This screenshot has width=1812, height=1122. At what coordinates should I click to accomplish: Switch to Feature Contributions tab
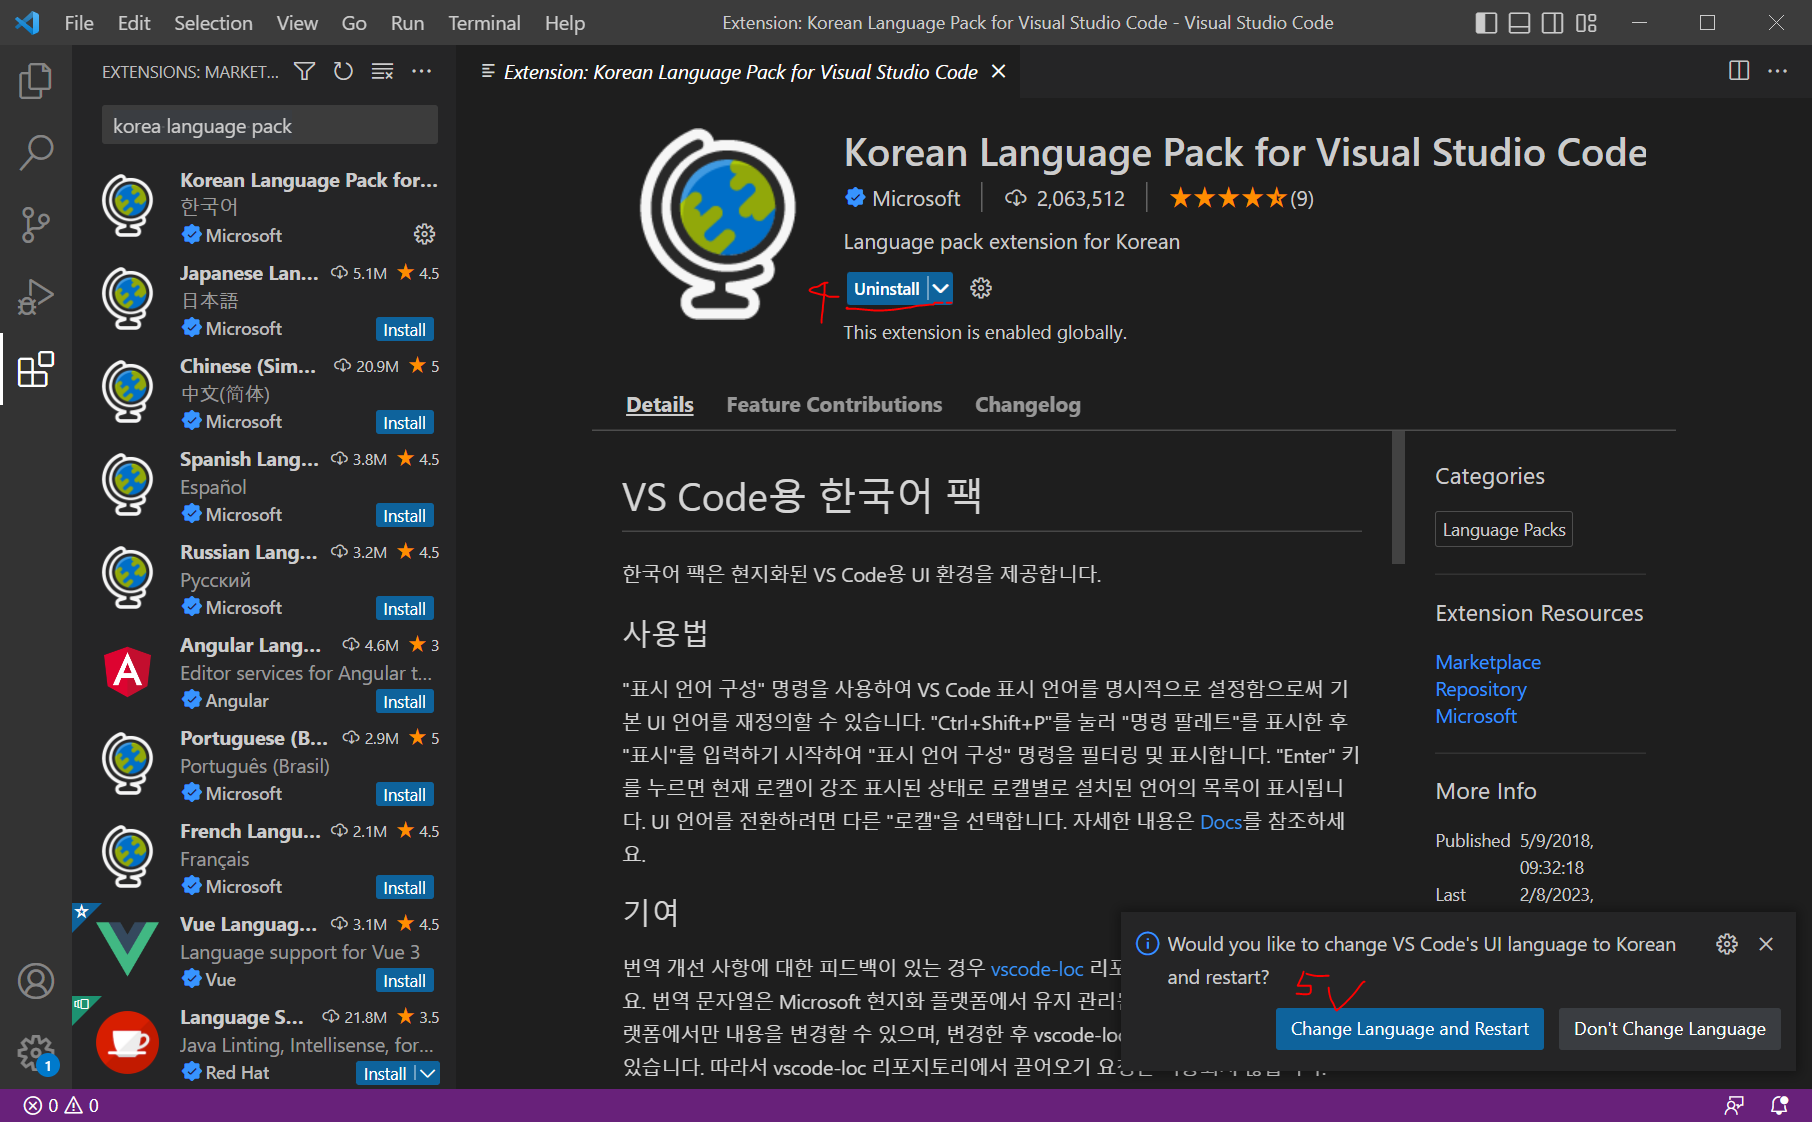[x=834, y=404]
